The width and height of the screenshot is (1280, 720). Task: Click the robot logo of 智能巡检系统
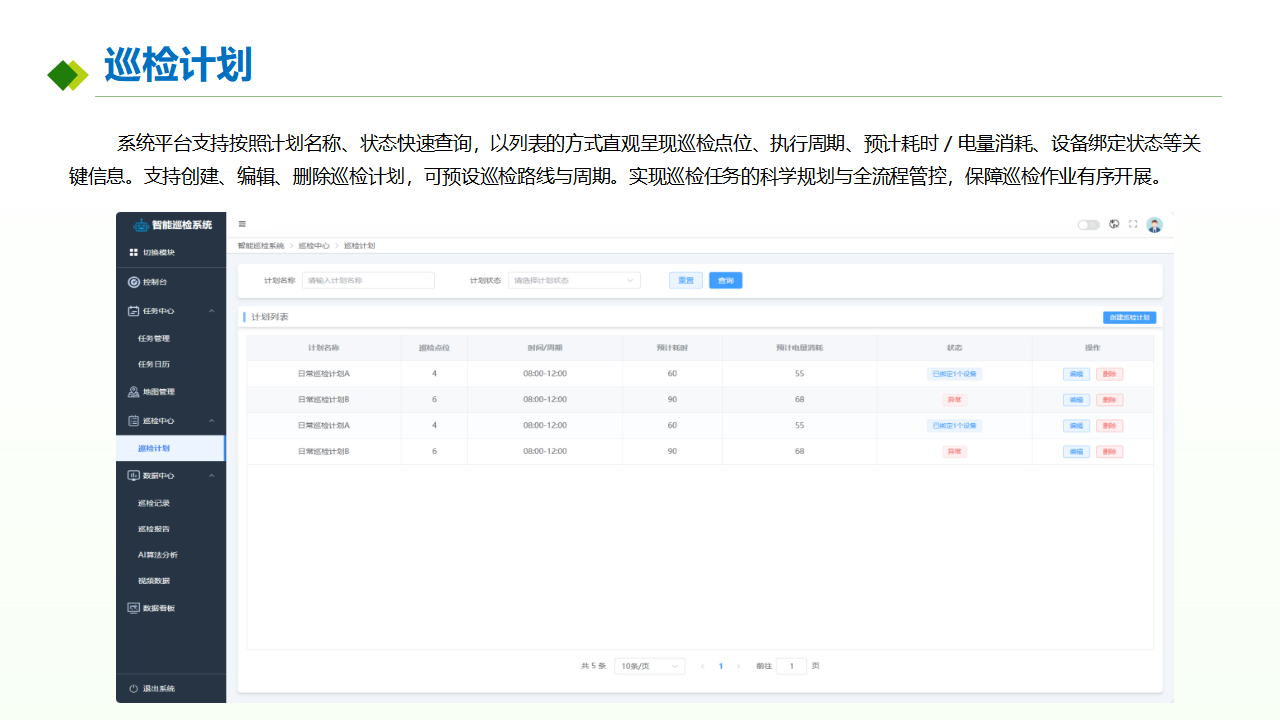(x=141, y=225)
